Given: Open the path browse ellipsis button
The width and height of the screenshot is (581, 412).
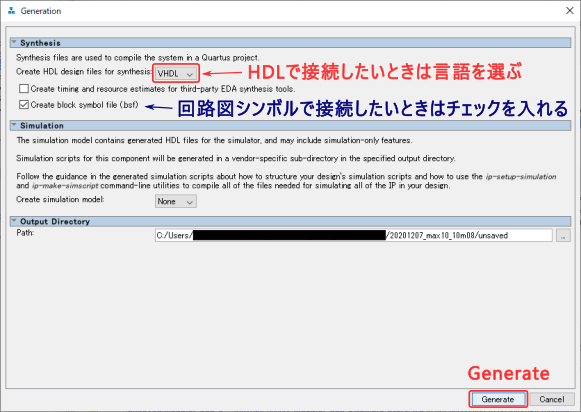Looking at the screenshot, I should pyautogui.click(x=563, y=235).
